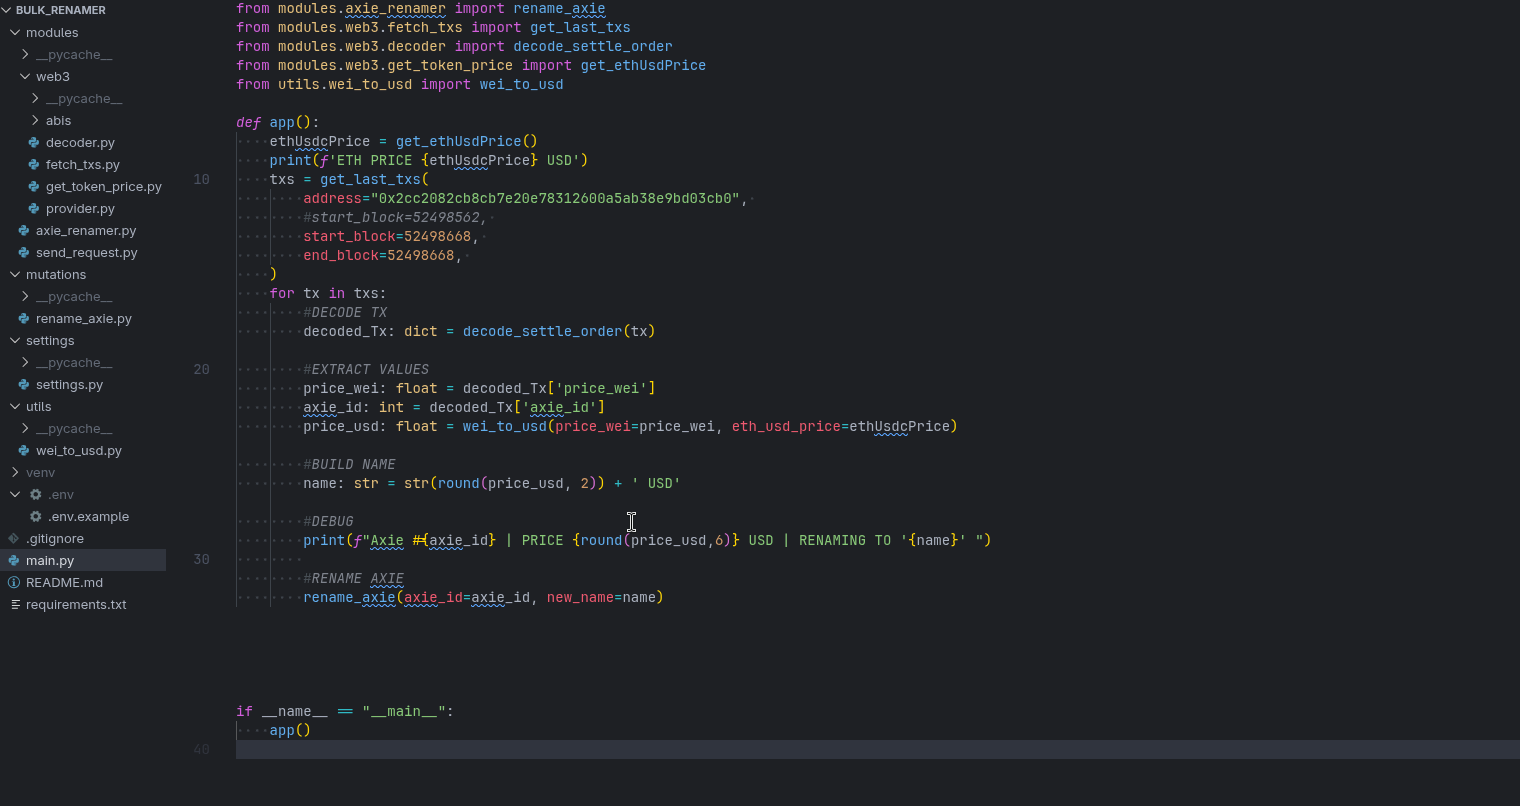Click the .gitignore file icon
Image resolution: width=1520 pixels, height=806 pixels.
(14, 538)
